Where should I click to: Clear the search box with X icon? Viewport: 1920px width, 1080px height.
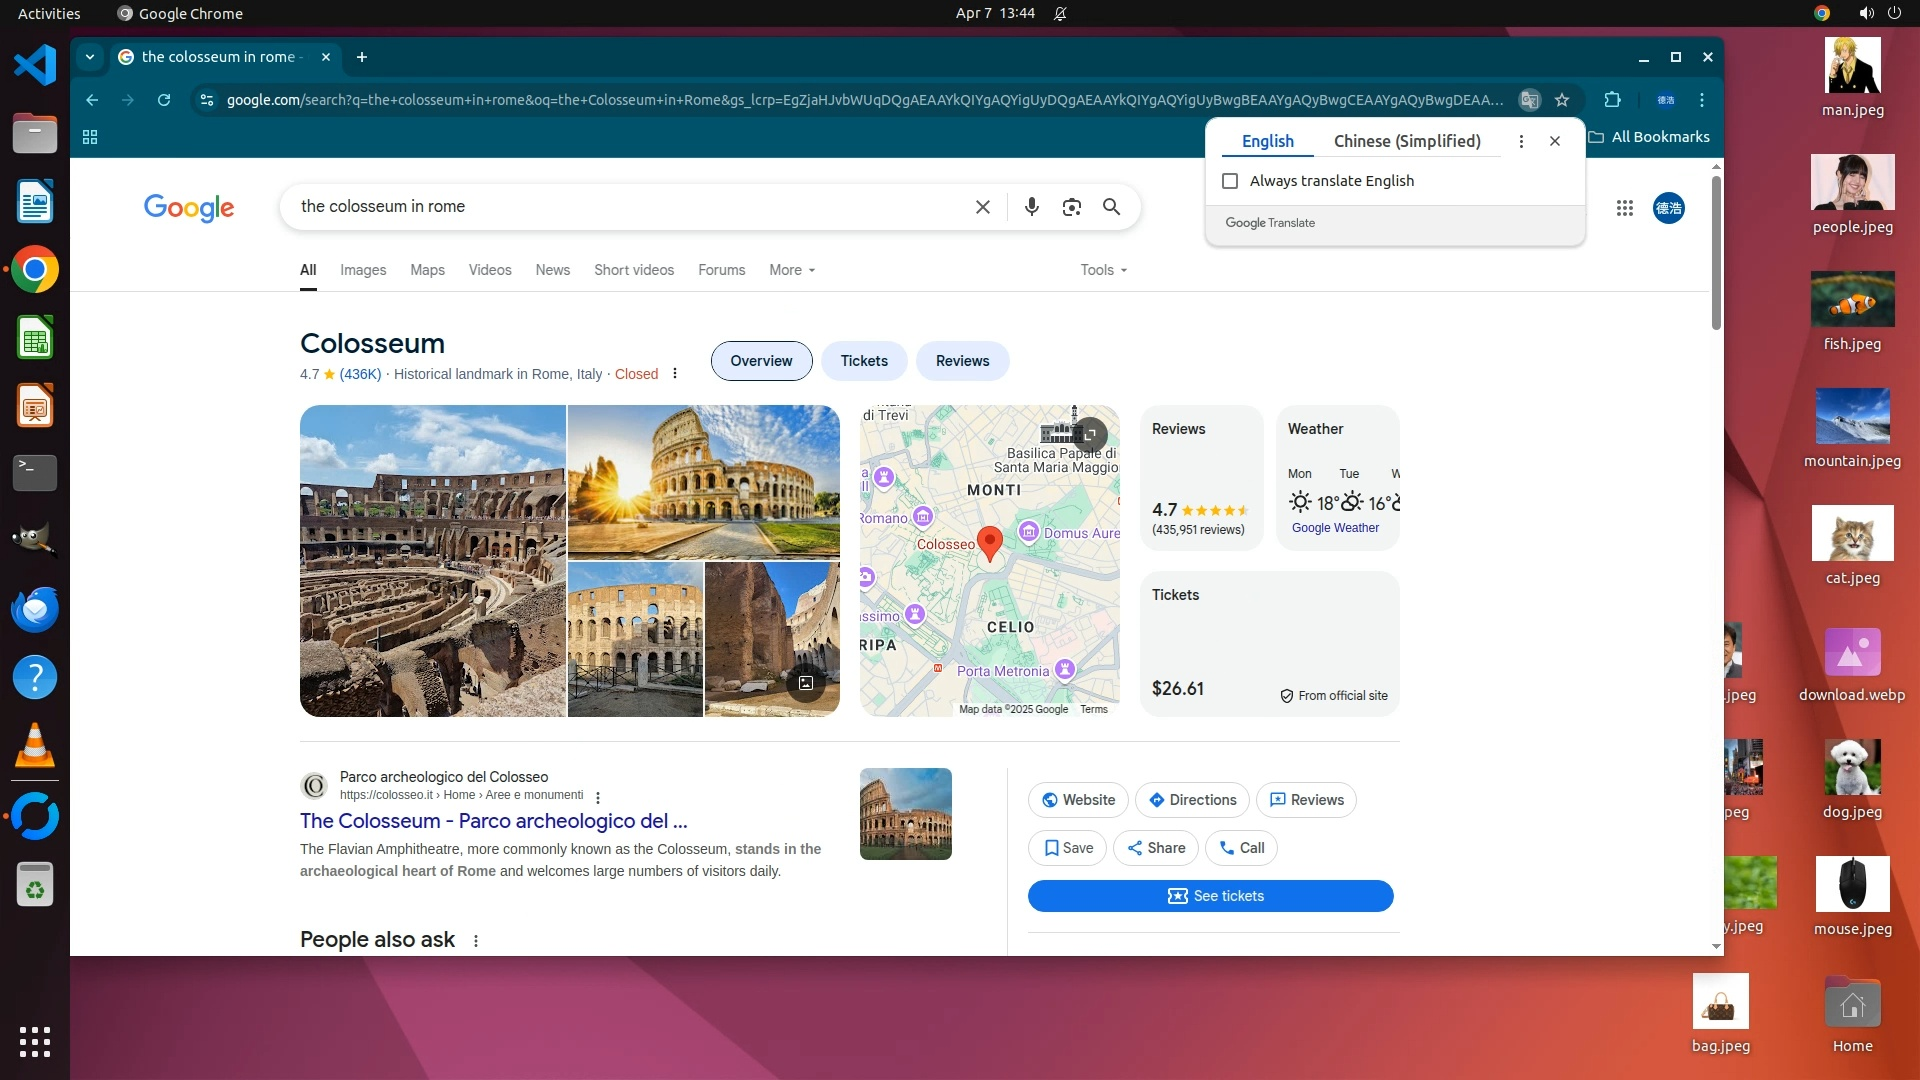click(982, 207)
